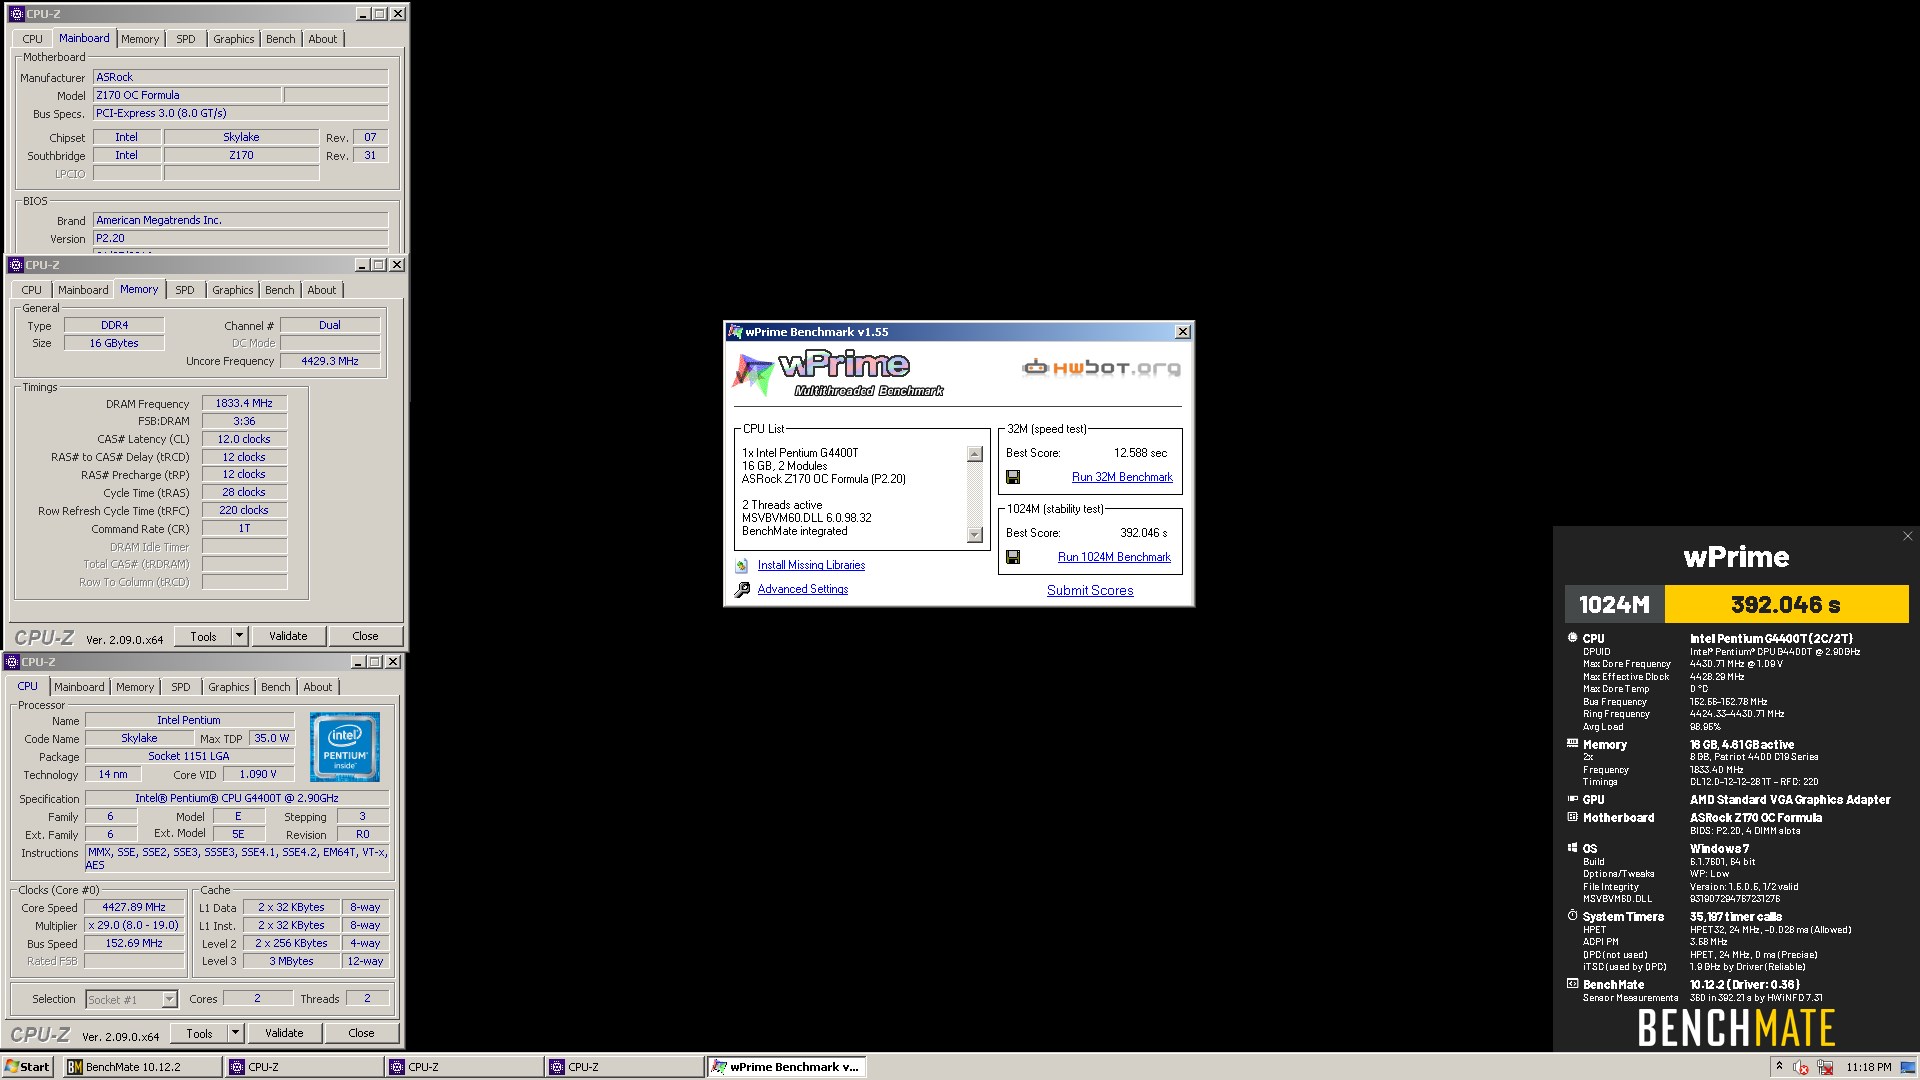Click the Advanced Settings wrench icon

(742, 590)
